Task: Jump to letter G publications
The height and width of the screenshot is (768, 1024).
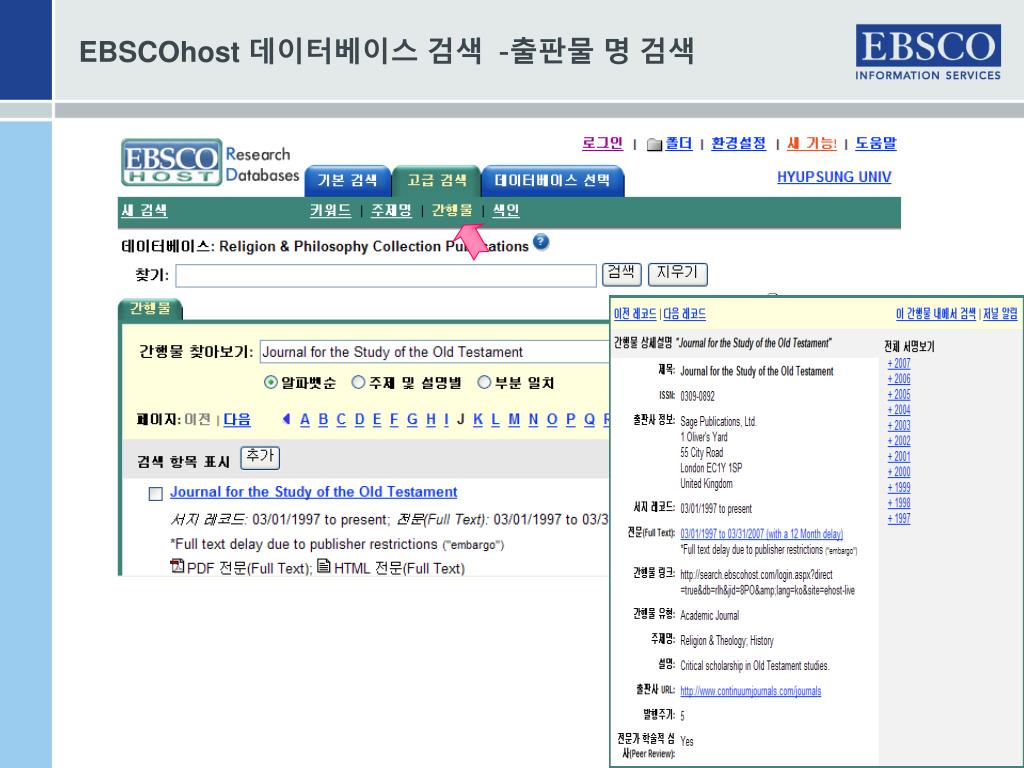Action: coord(412,419)
